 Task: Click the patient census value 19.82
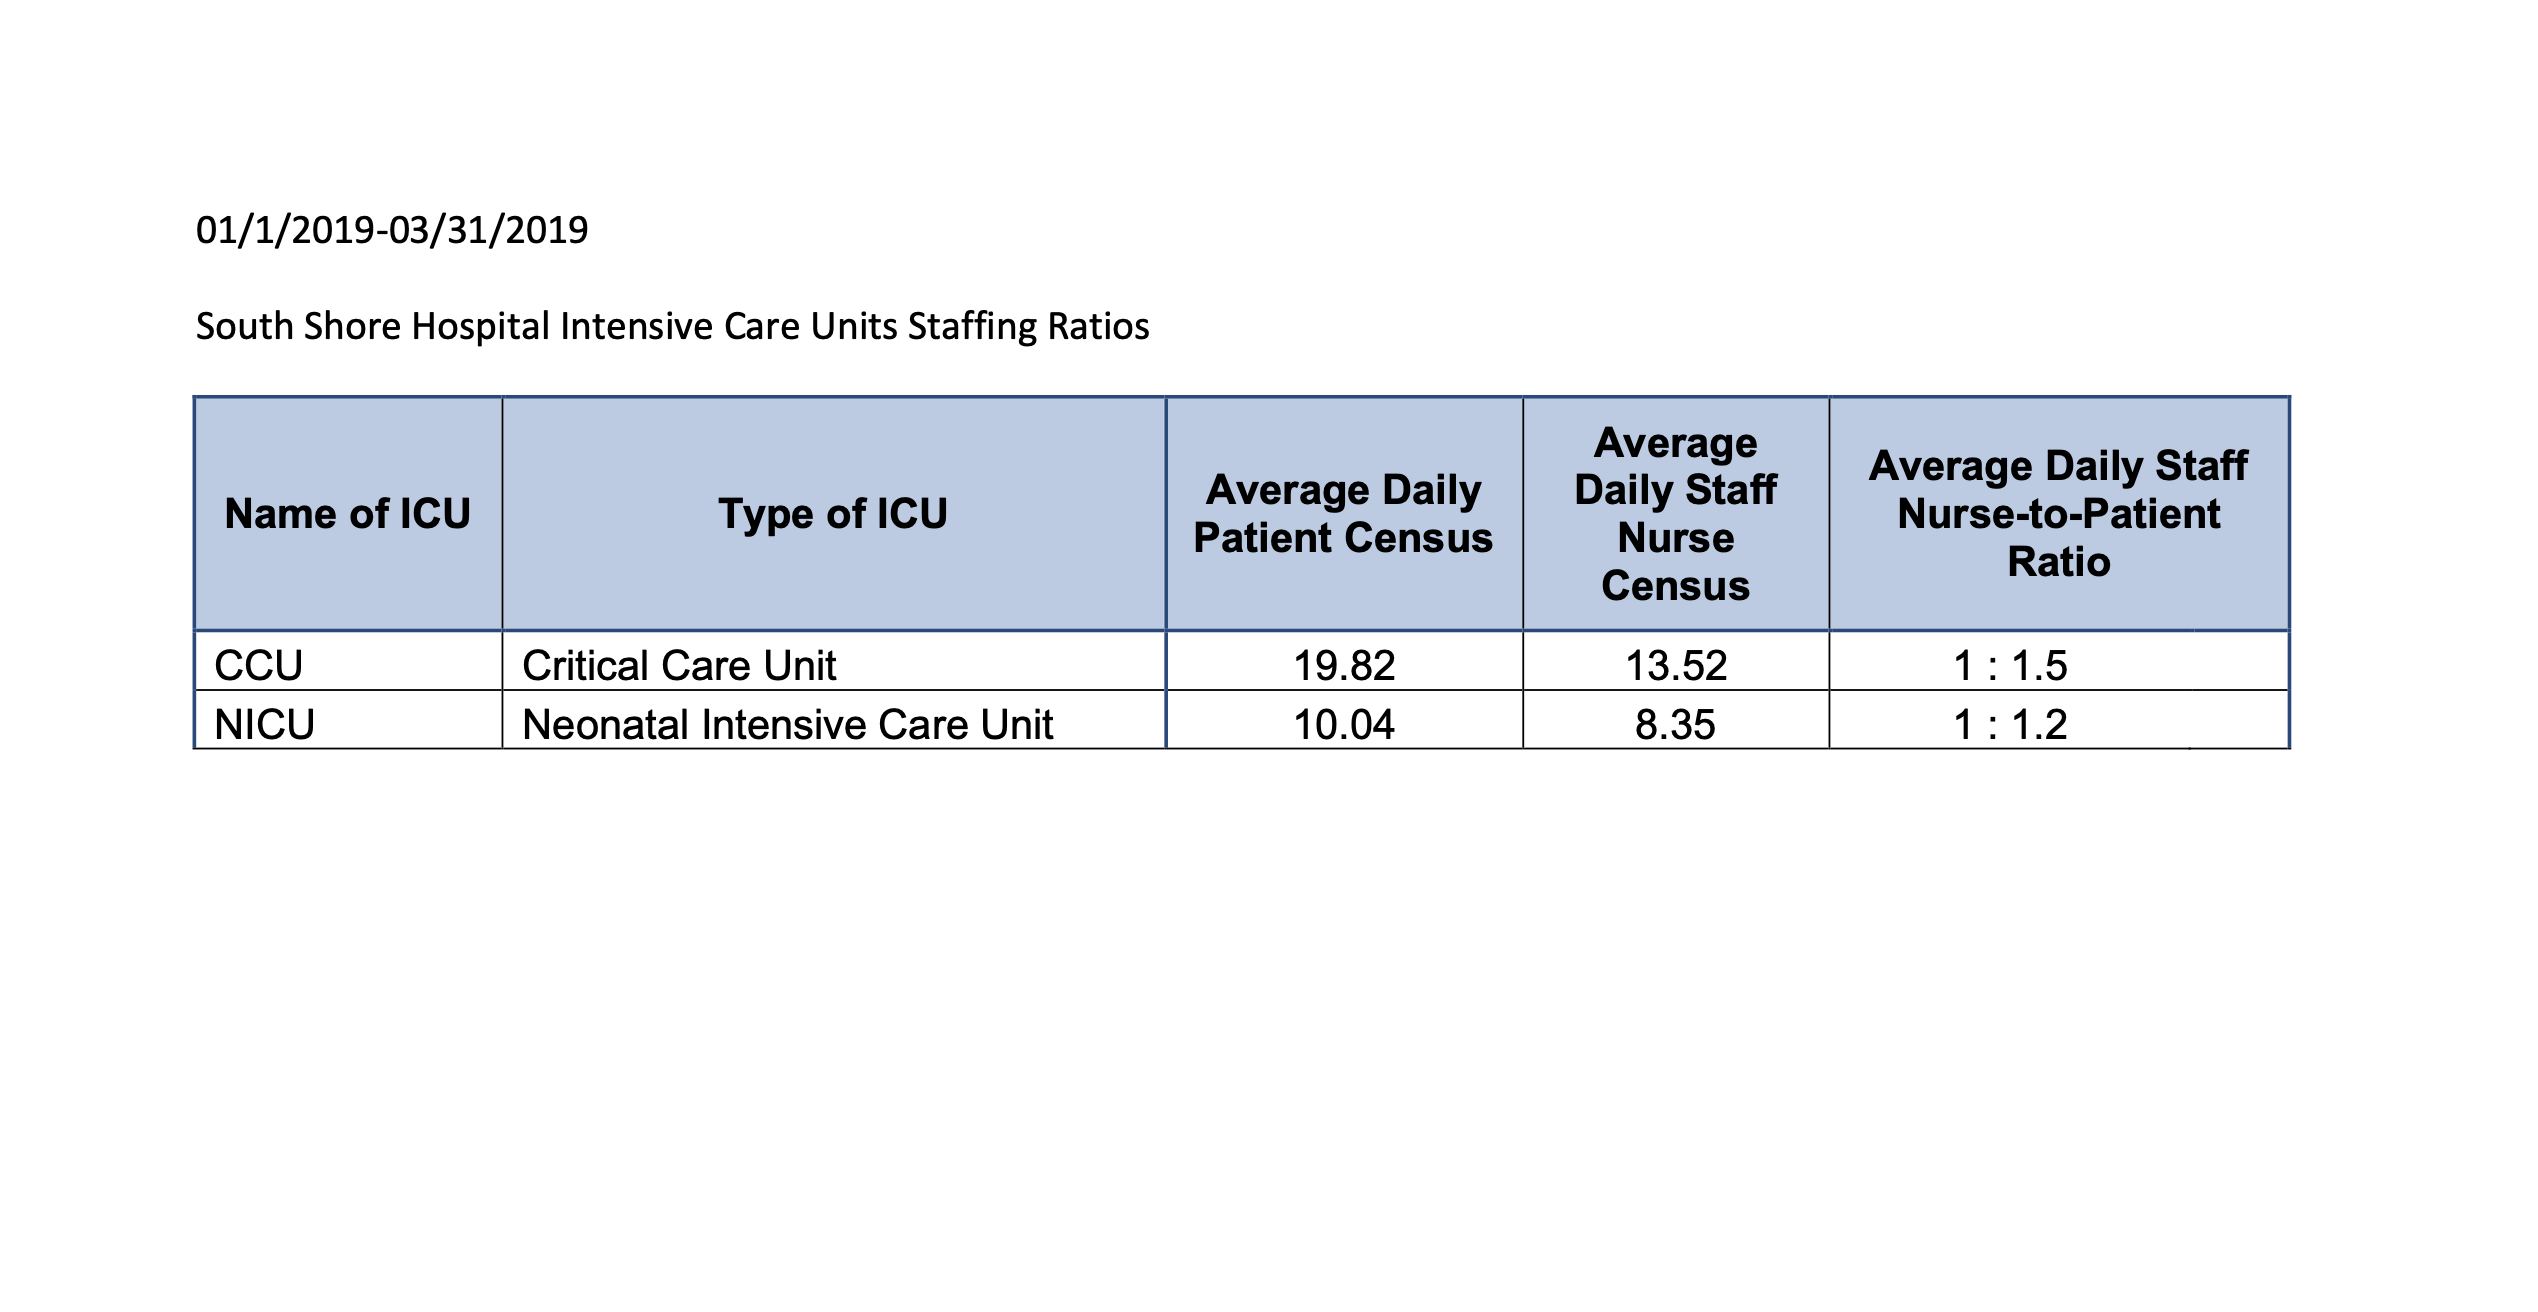tap(1344, 666)
